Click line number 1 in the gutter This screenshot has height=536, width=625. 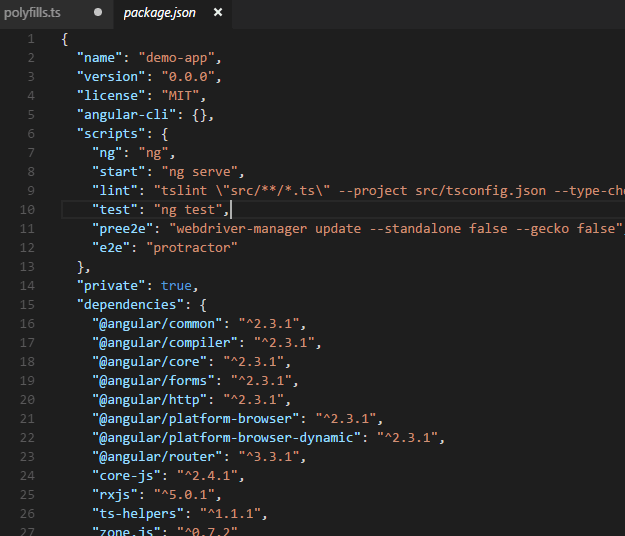(30, 38)
